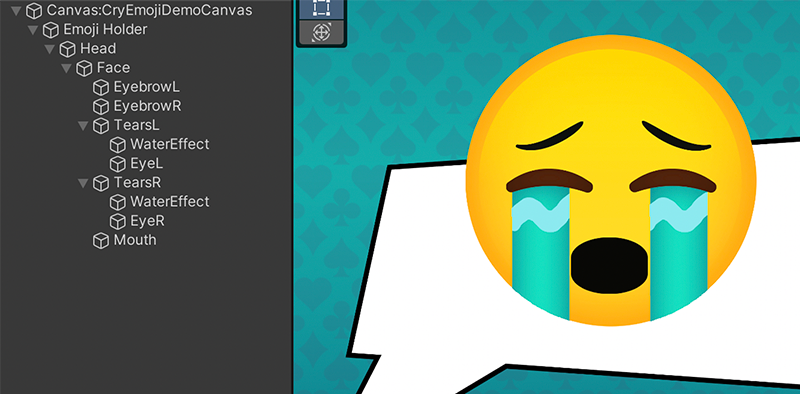Screen dimensions: 800x394
Task: Collapse the Canvas:CryEmojiDemoCanvas root node
Action: (16, 10)
